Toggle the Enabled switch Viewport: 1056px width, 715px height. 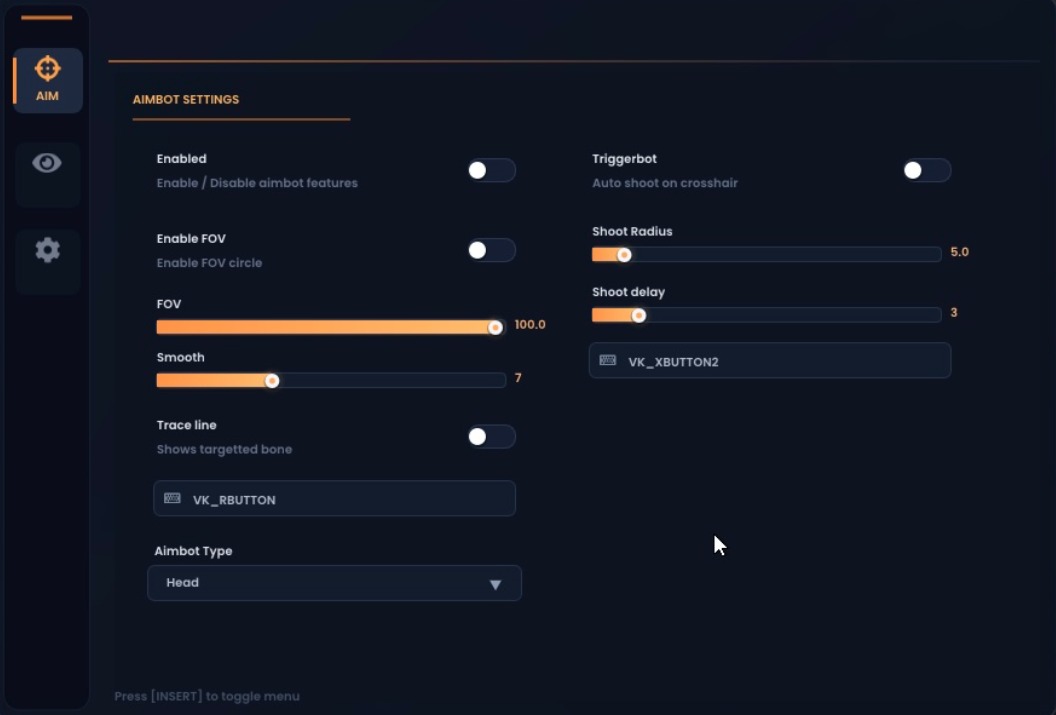click(x=491, y=170)
